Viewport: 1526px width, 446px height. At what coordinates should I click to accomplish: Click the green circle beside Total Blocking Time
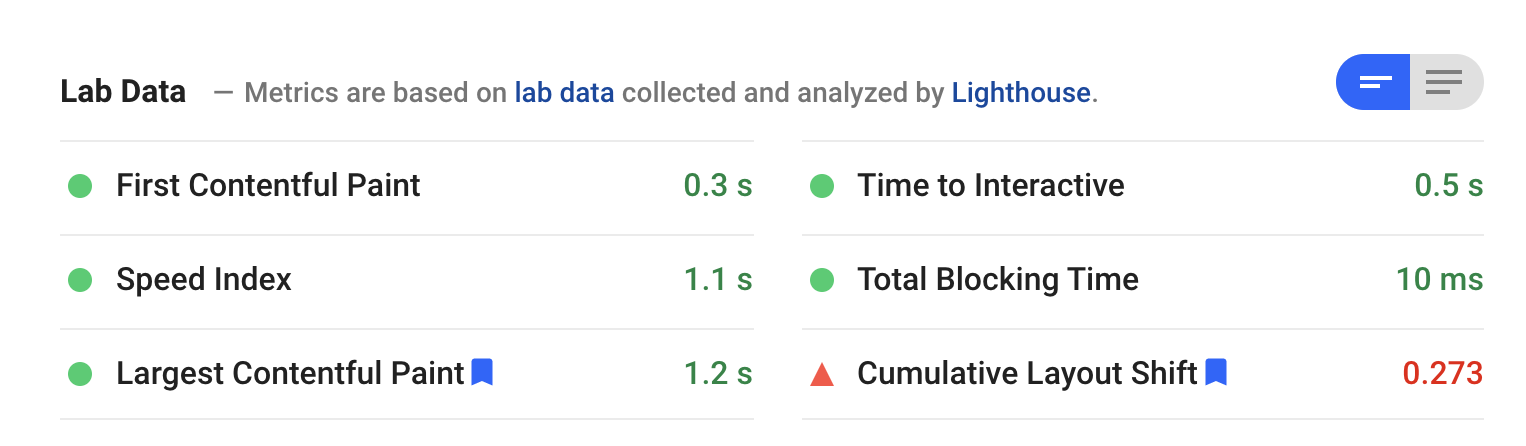click(822, 280)
